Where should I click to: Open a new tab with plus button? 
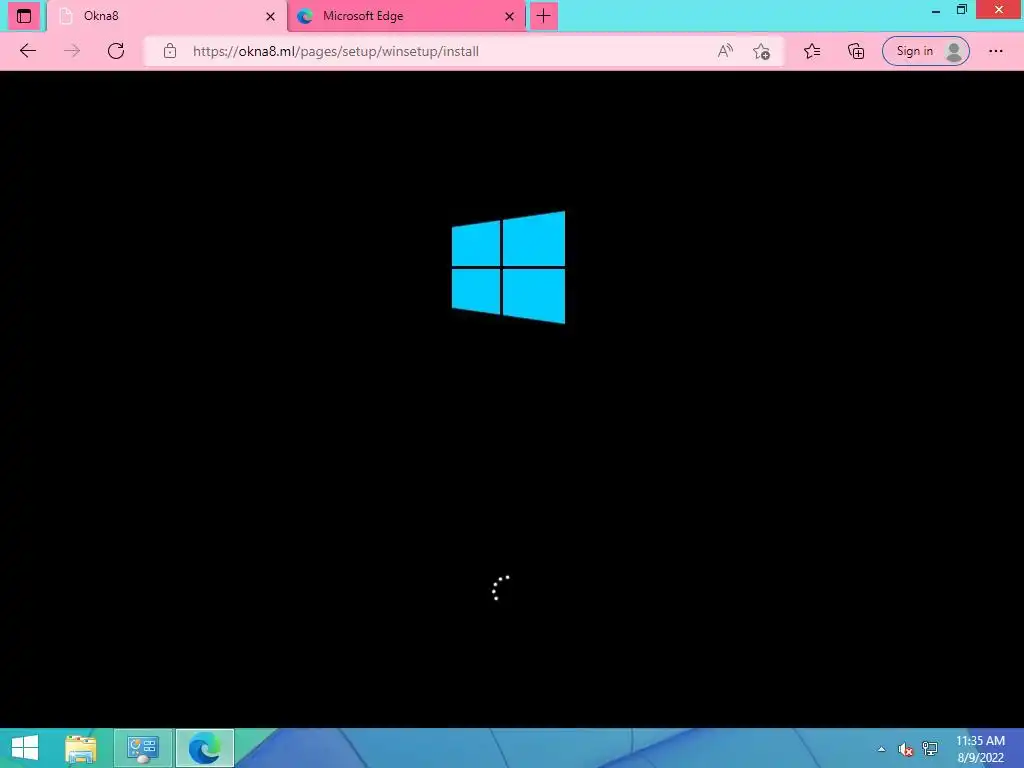coord(543,16)
